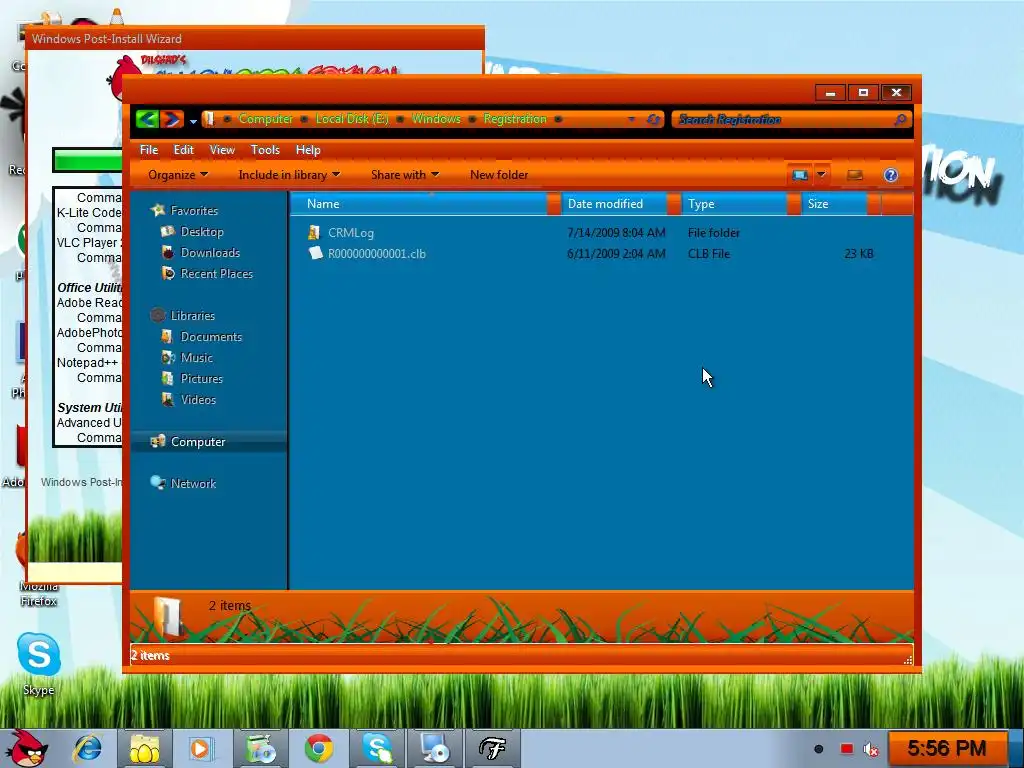Open the View menu
Viewport: 1024px width, 768px height.
[222, 150]
